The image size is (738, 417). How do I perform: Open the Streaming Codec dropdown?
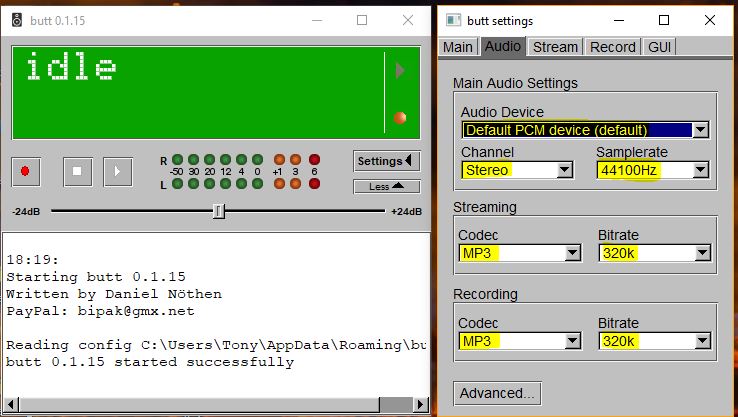coord(520,253)
